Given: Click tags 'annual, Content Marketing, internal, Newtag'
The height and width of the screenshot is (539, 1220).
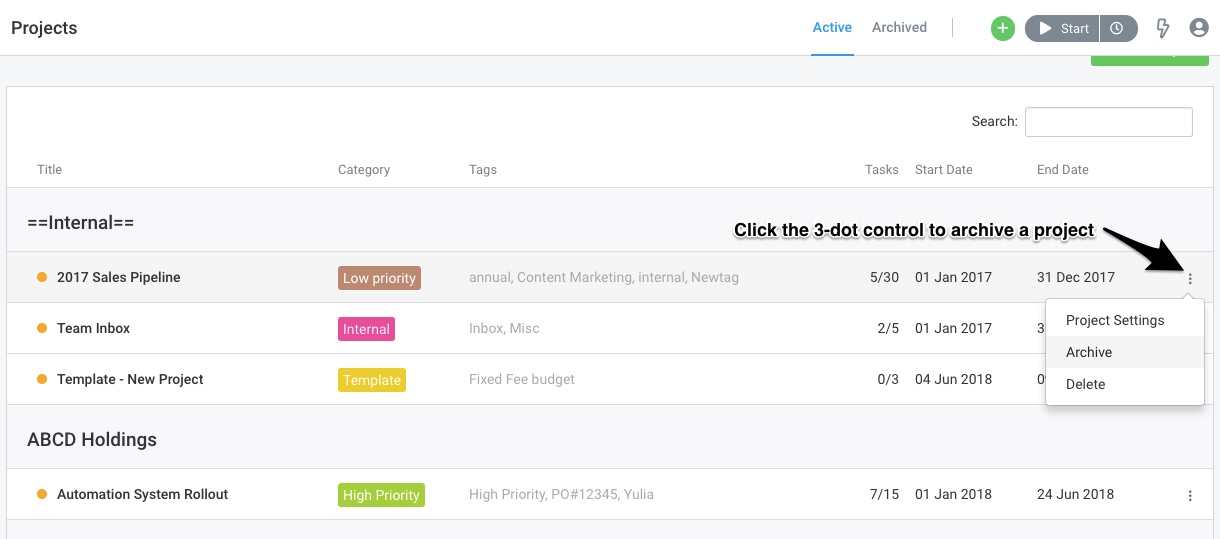Looking at the screenshot, I should (x=604, y=277).
